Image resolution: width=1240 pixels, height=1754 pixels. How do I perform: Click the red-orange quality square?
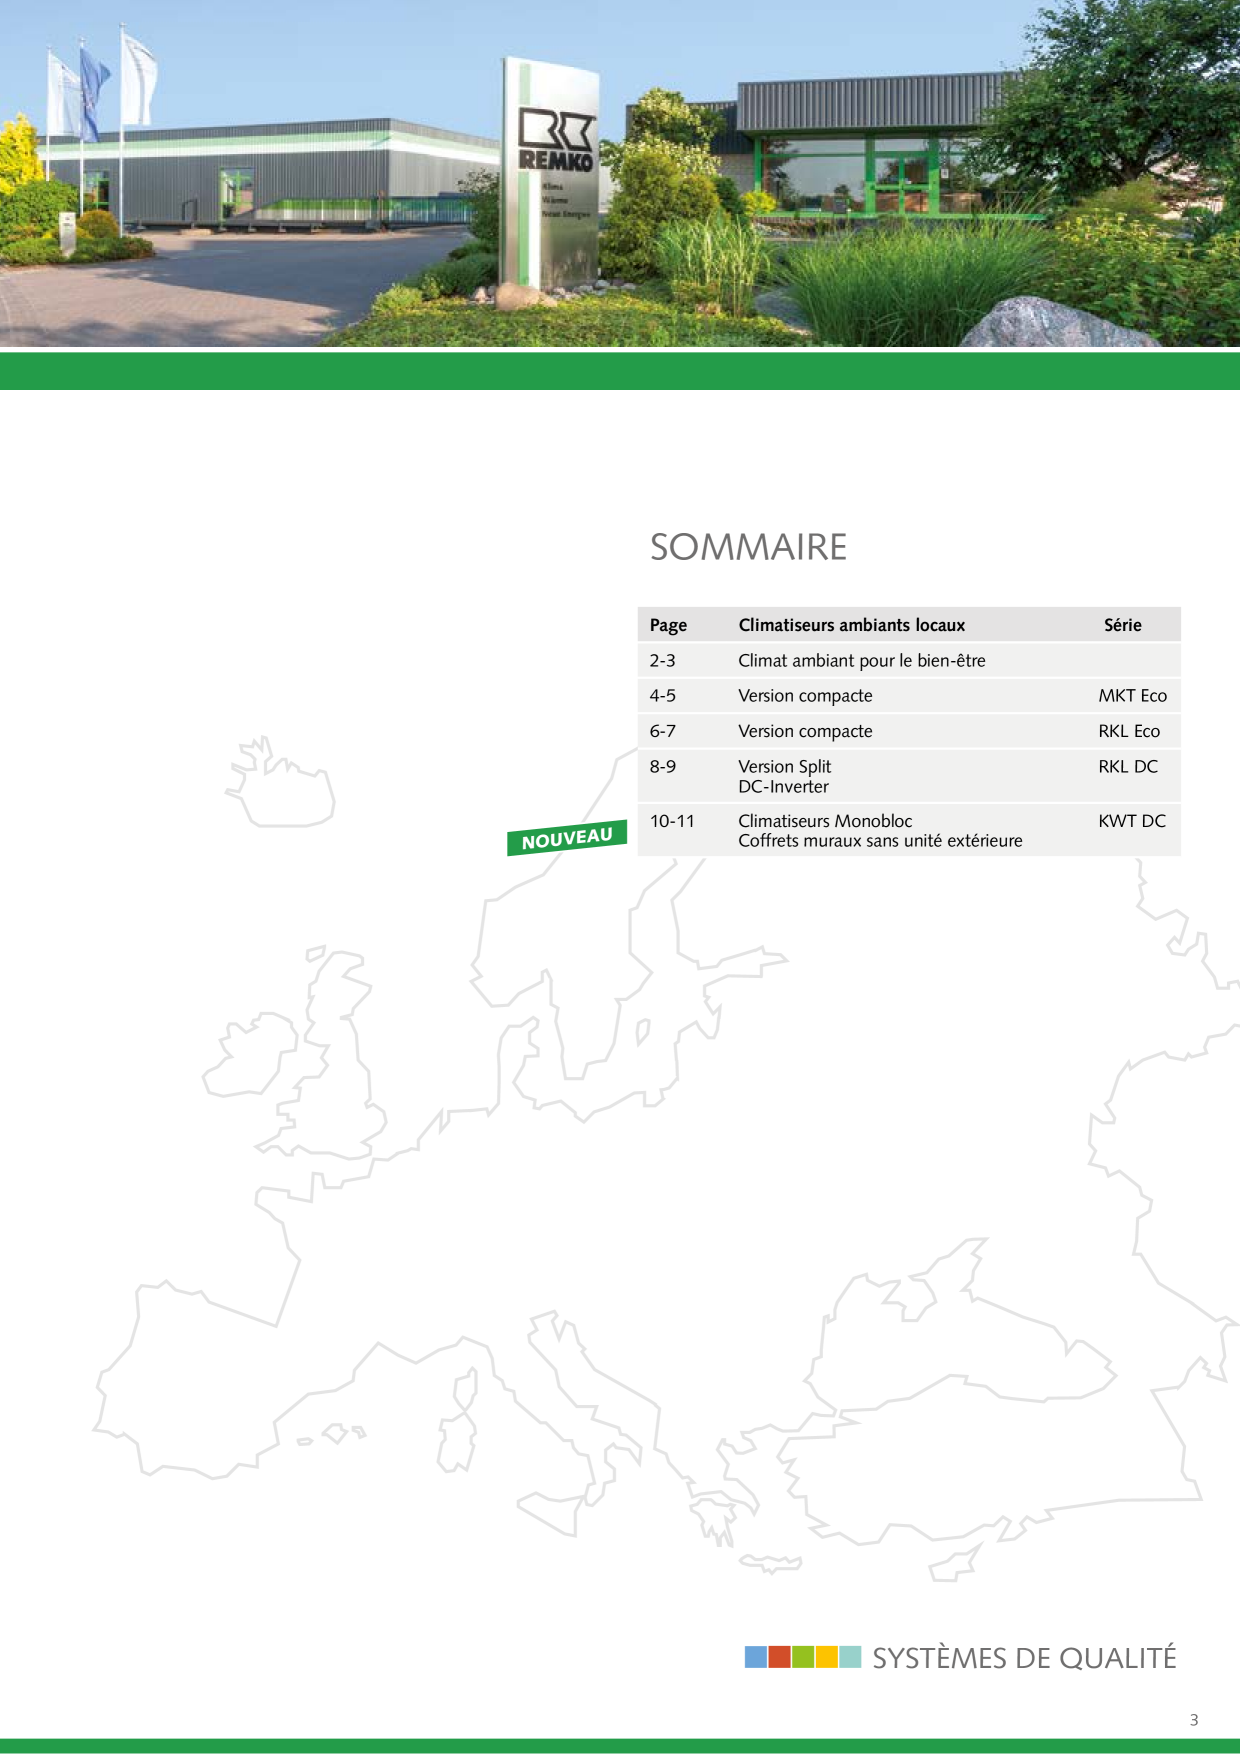780,1657
